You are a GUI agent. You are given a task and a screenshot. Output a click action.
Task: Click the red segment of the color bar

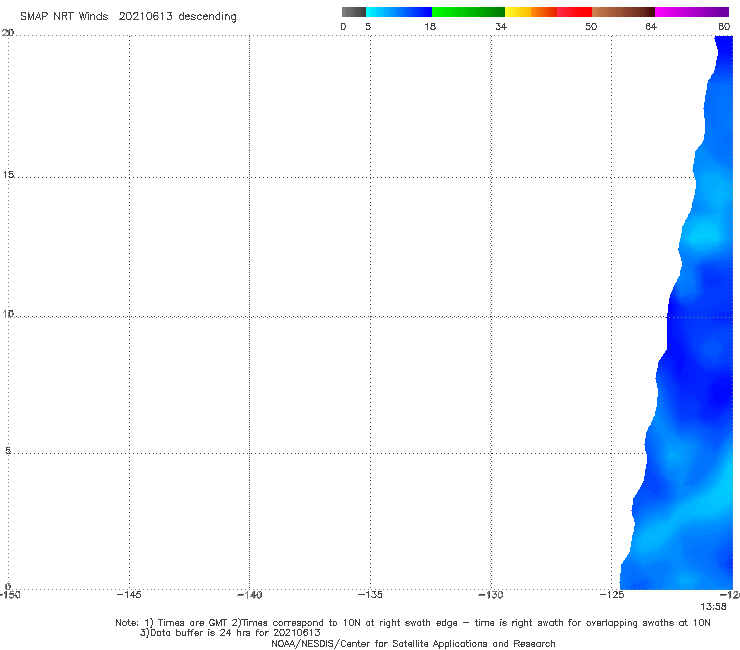click(574, 12)
